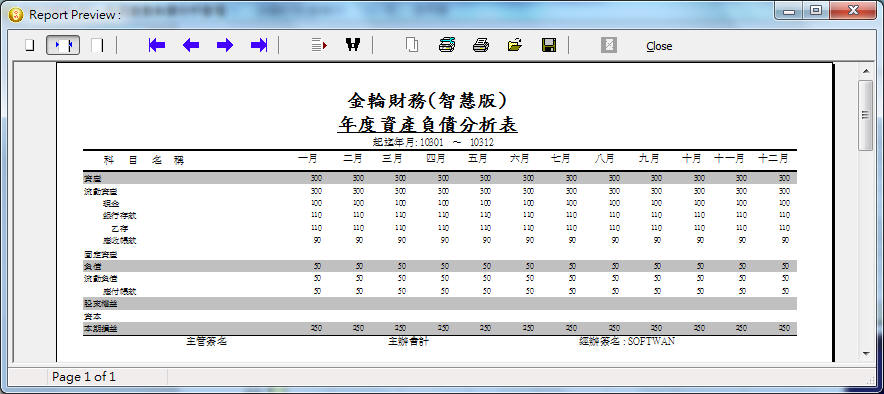Toggle the page width zoom button
Image resolution: width=884 pixels, height=394 pixels.
point(63,46)
